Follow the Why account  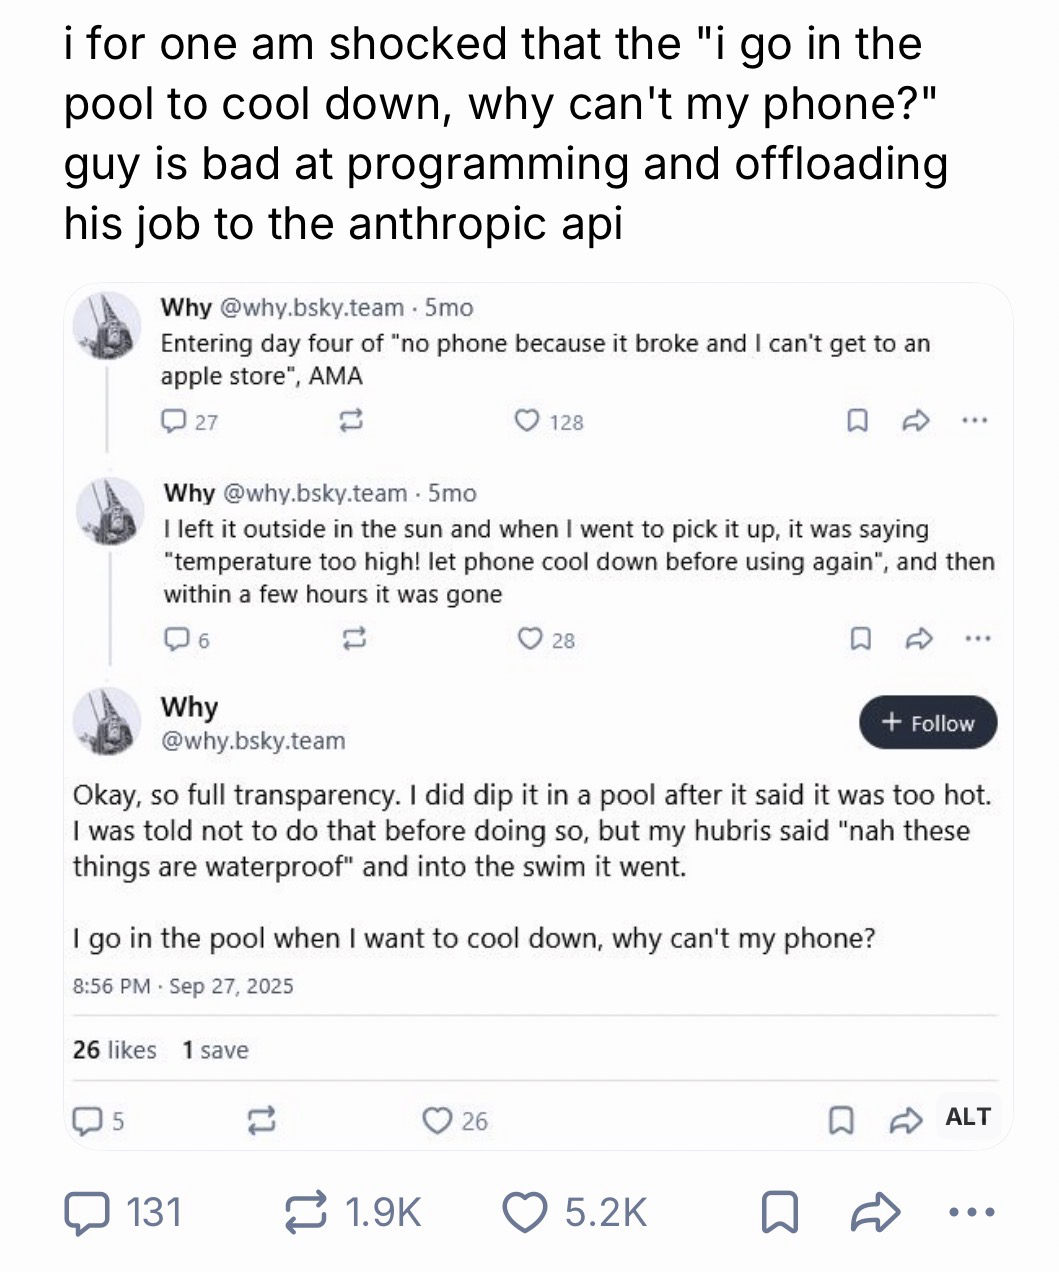(x=928, y=723)
